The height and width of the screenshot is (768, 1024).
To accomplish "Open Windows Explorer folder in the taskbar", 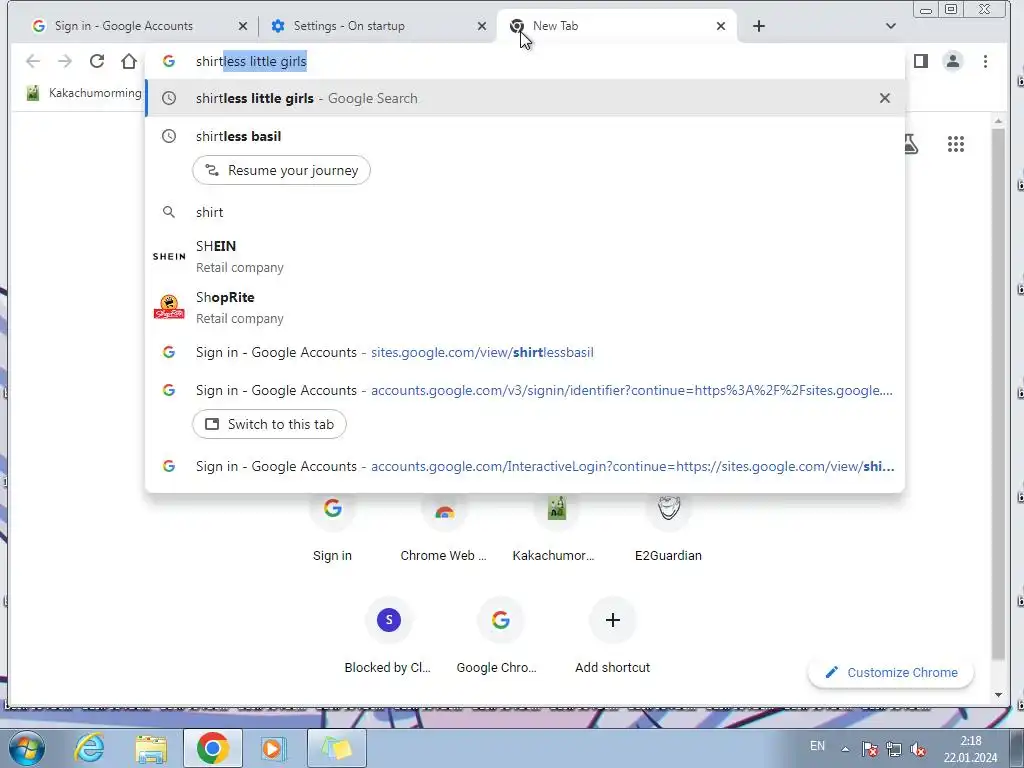I will coord(151,748).
